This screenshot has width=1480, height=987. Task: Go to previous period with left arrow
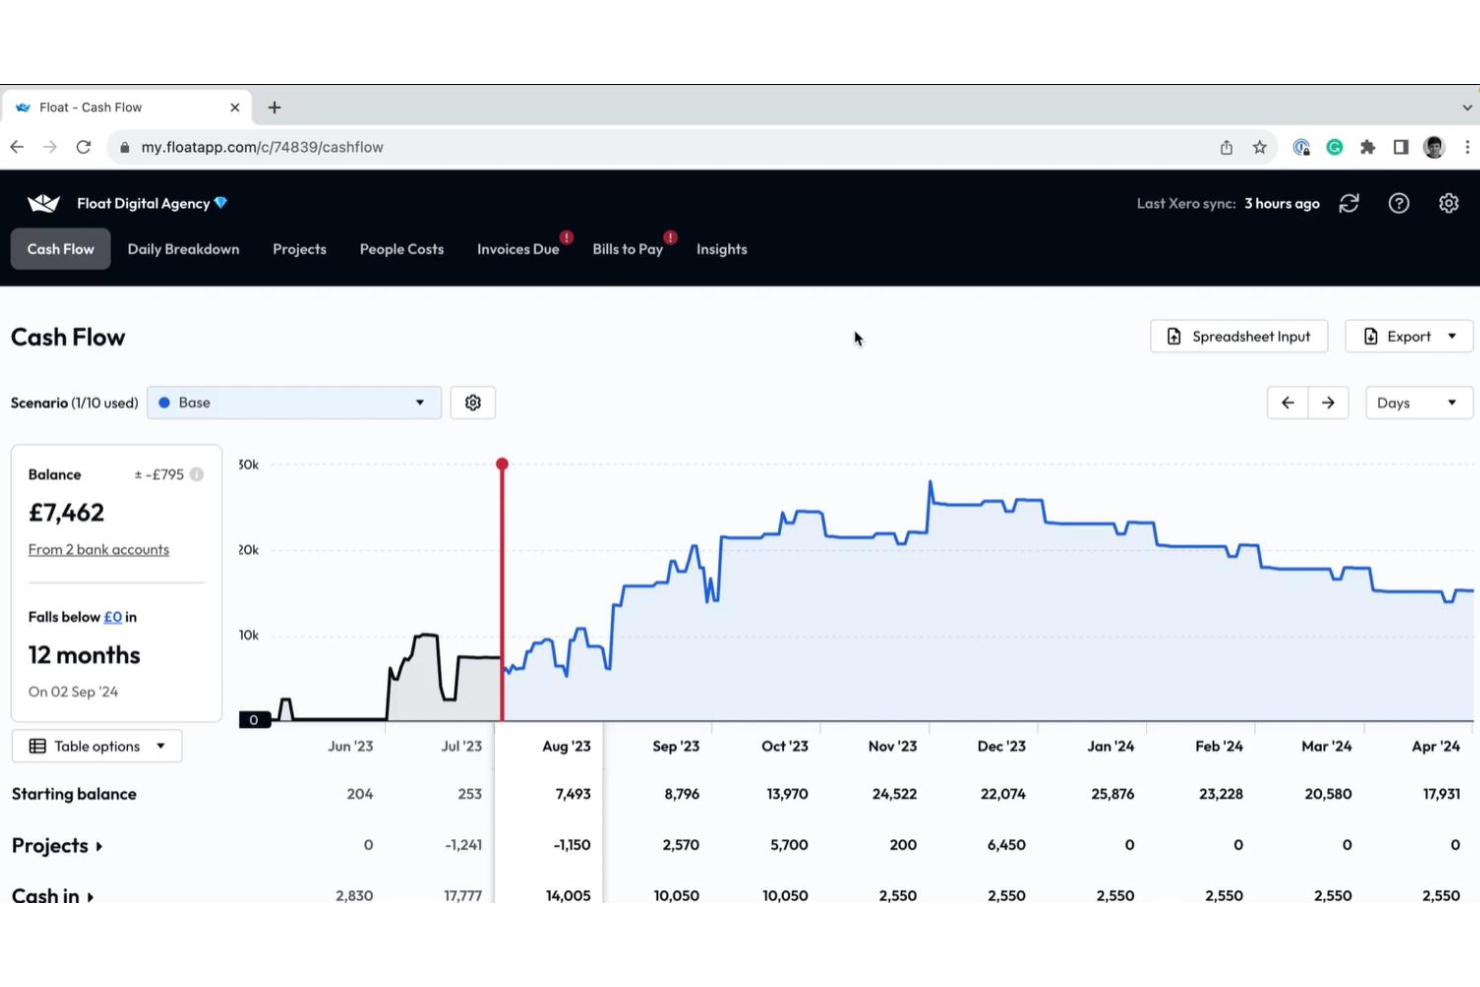1288,402
